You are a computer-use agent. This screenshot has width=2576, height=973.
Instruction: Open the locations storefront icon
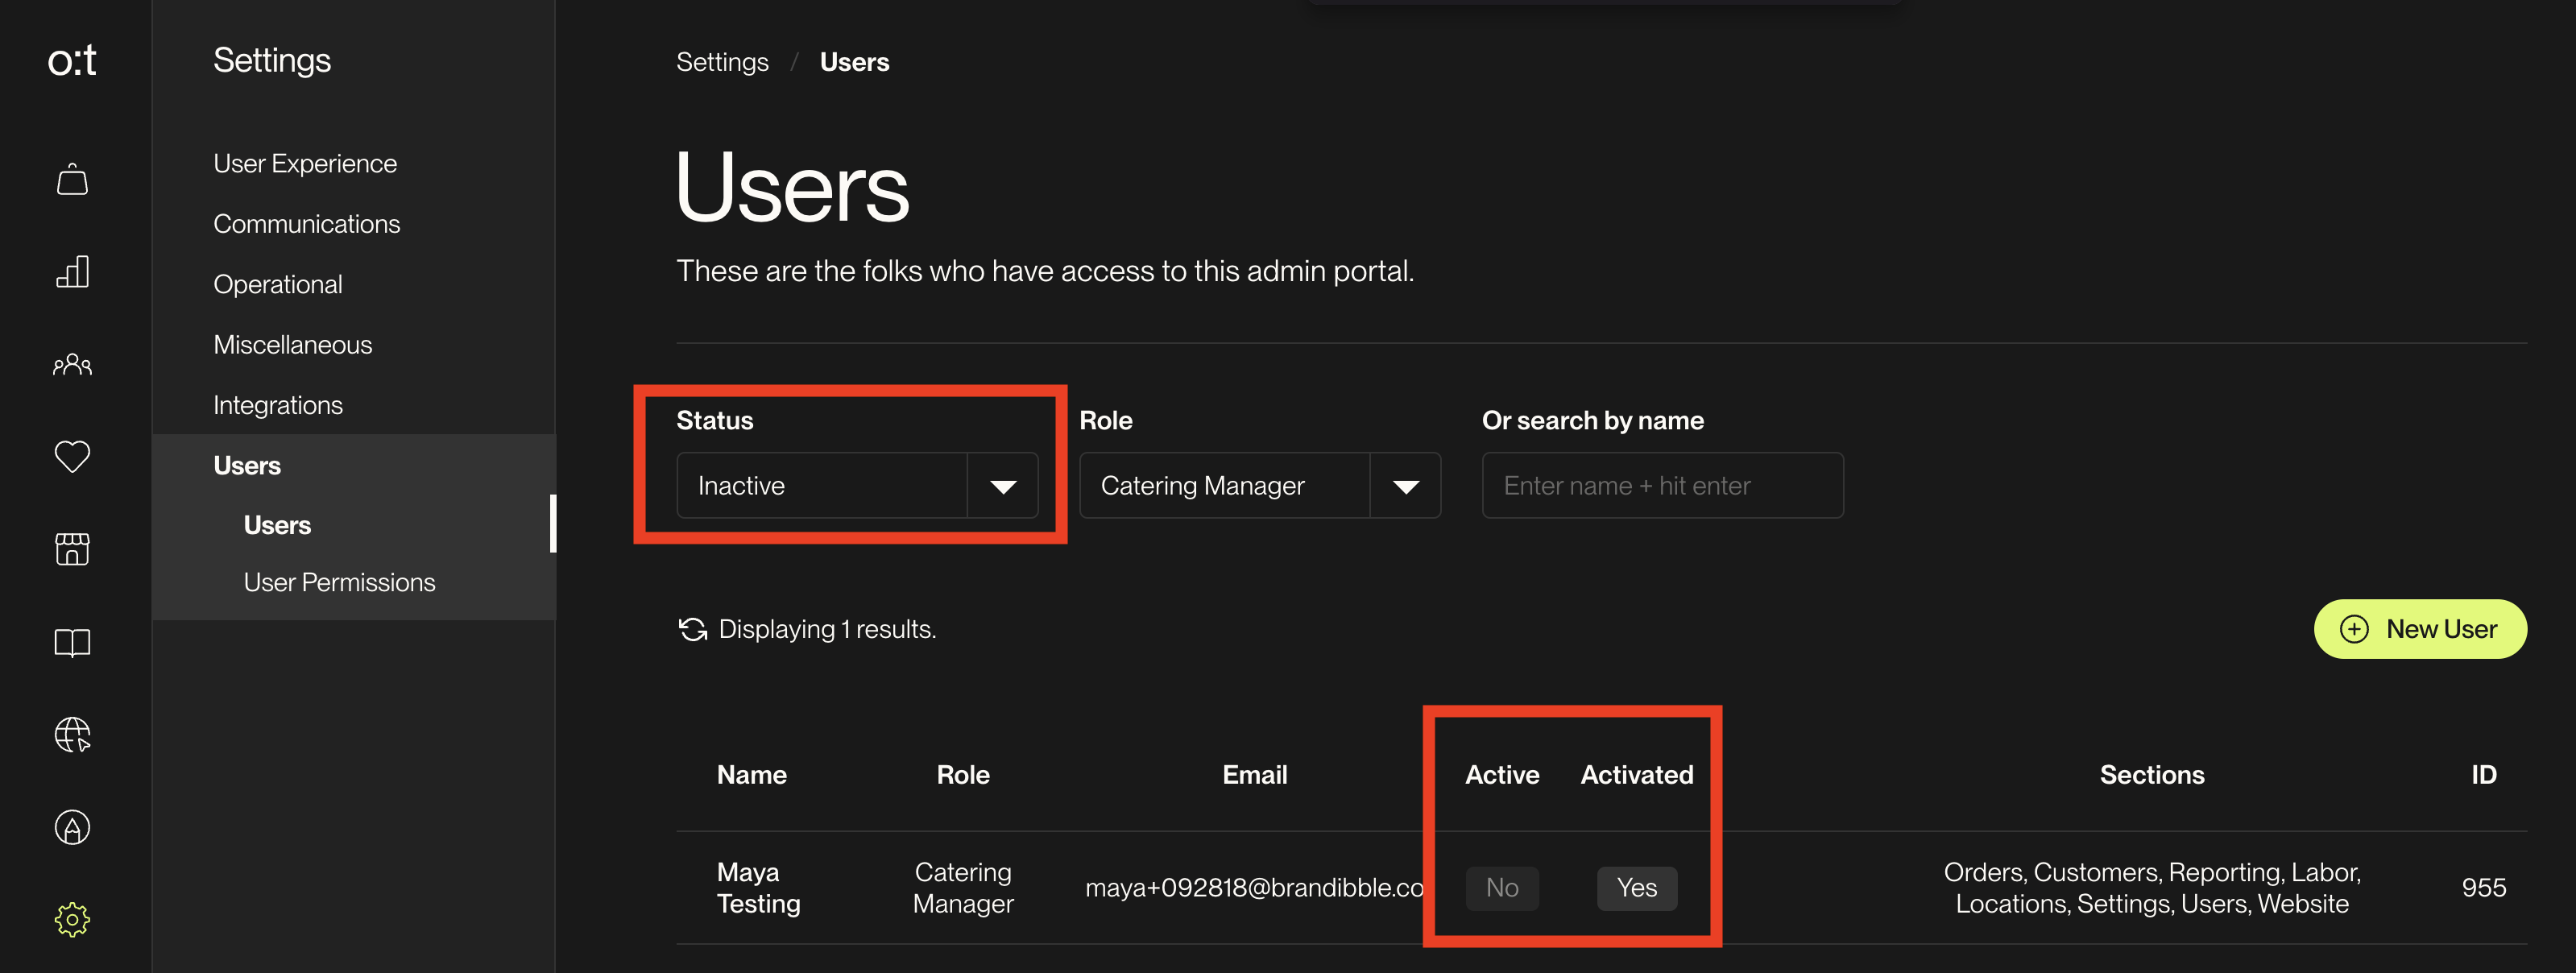[x=72, y=549]
